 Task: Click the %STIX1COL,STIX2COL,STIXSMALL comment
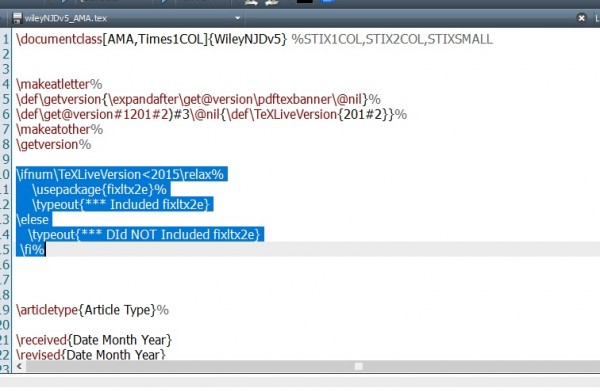[392, 39]
